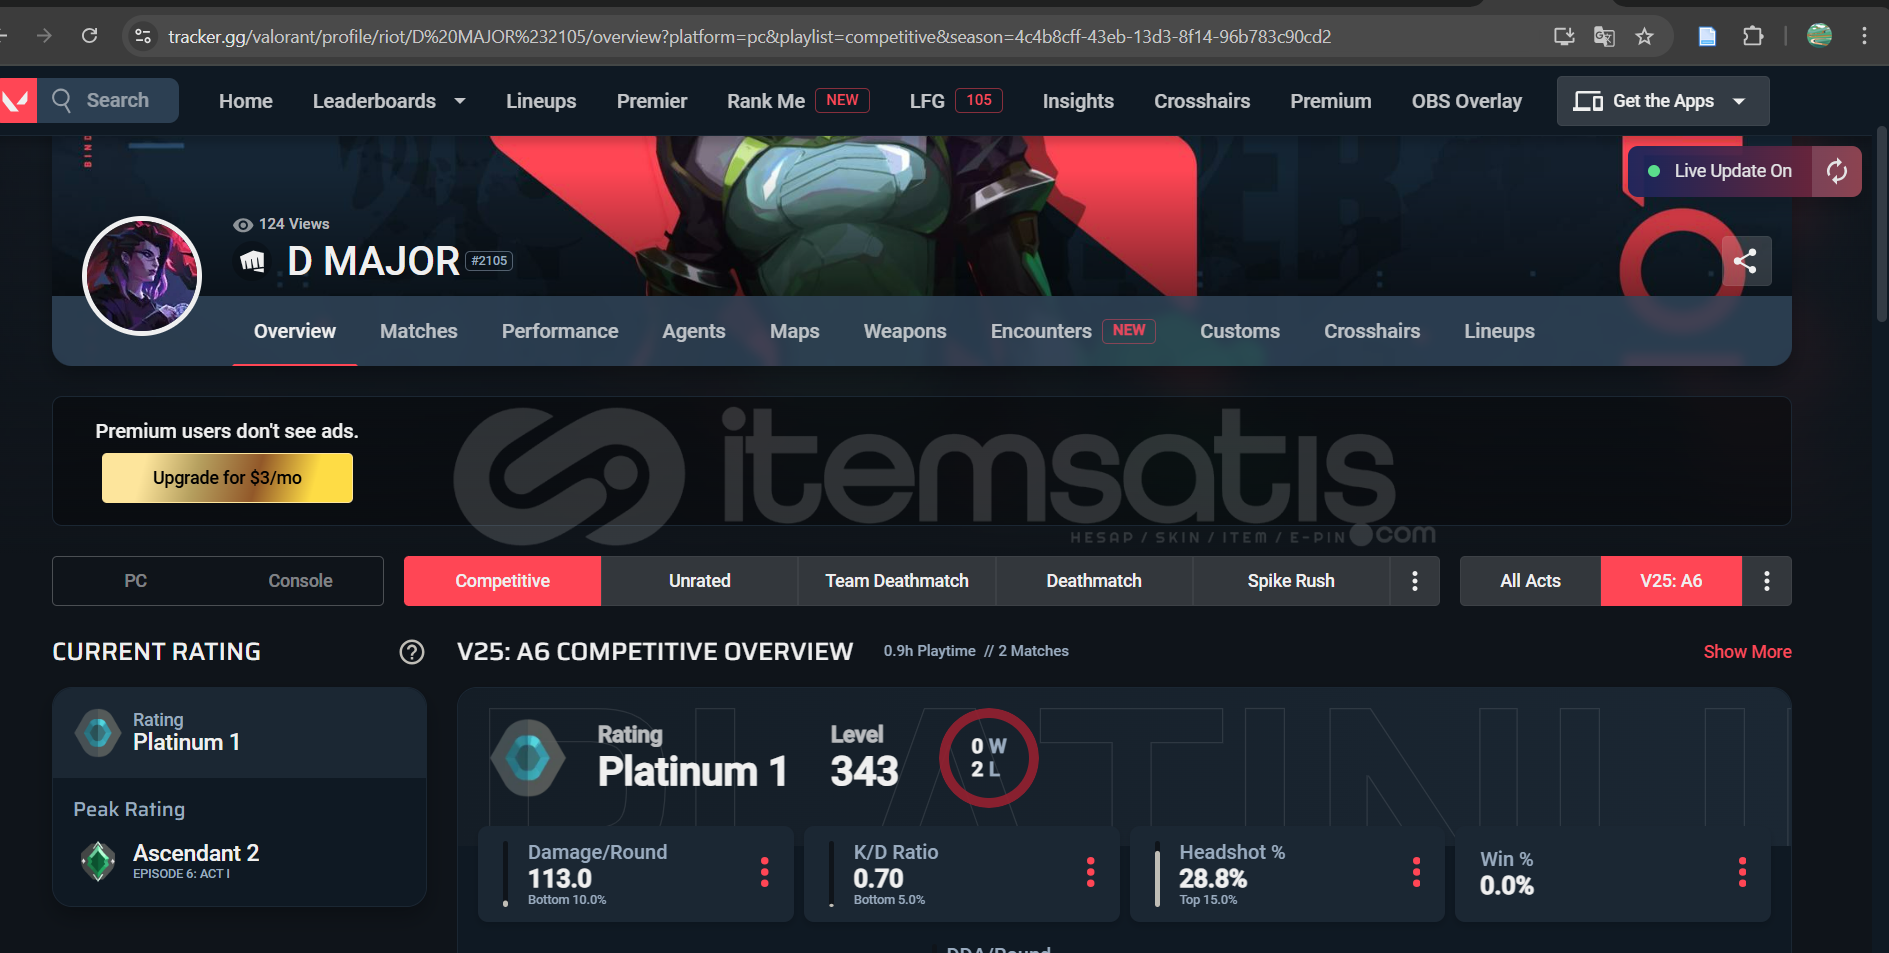Screen dimensions: 1889x953
Task: Open the browser extensions puzzle icon
Action: click(x=1753, y=37)
